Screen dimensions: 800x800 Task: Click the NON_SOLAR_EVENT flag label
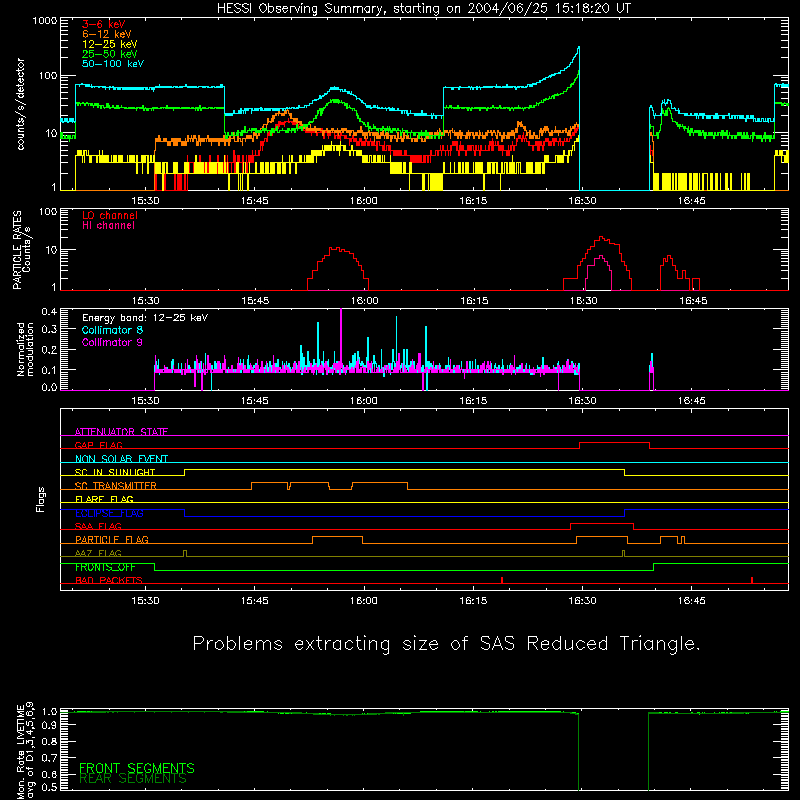121,459
